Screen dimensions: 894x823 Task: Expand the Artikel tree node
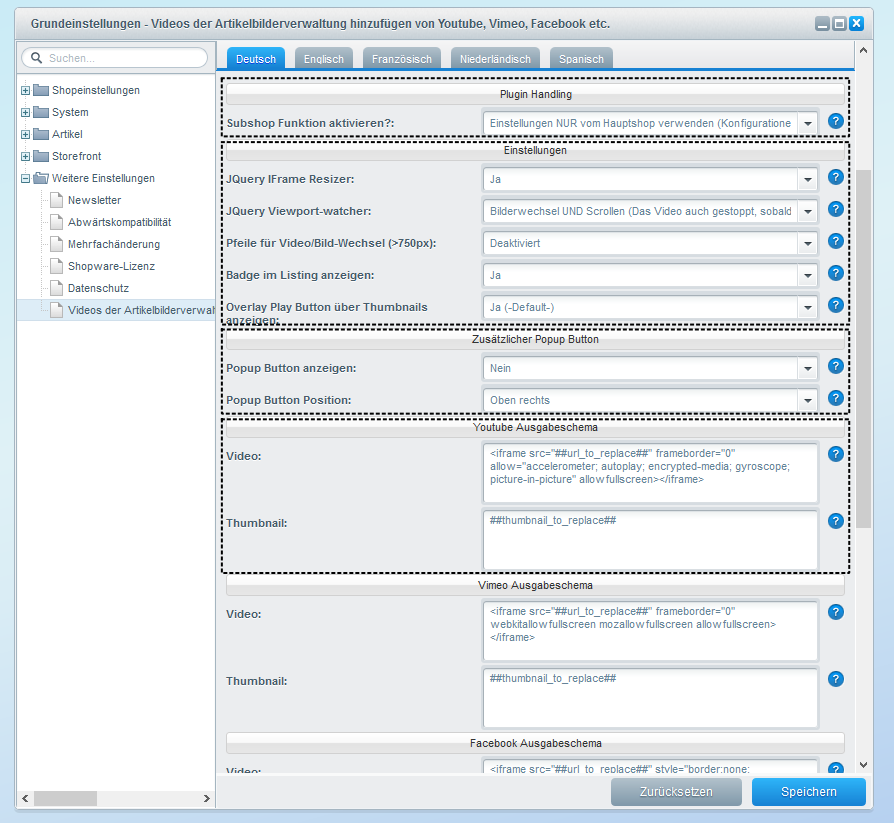pos(25,134)
